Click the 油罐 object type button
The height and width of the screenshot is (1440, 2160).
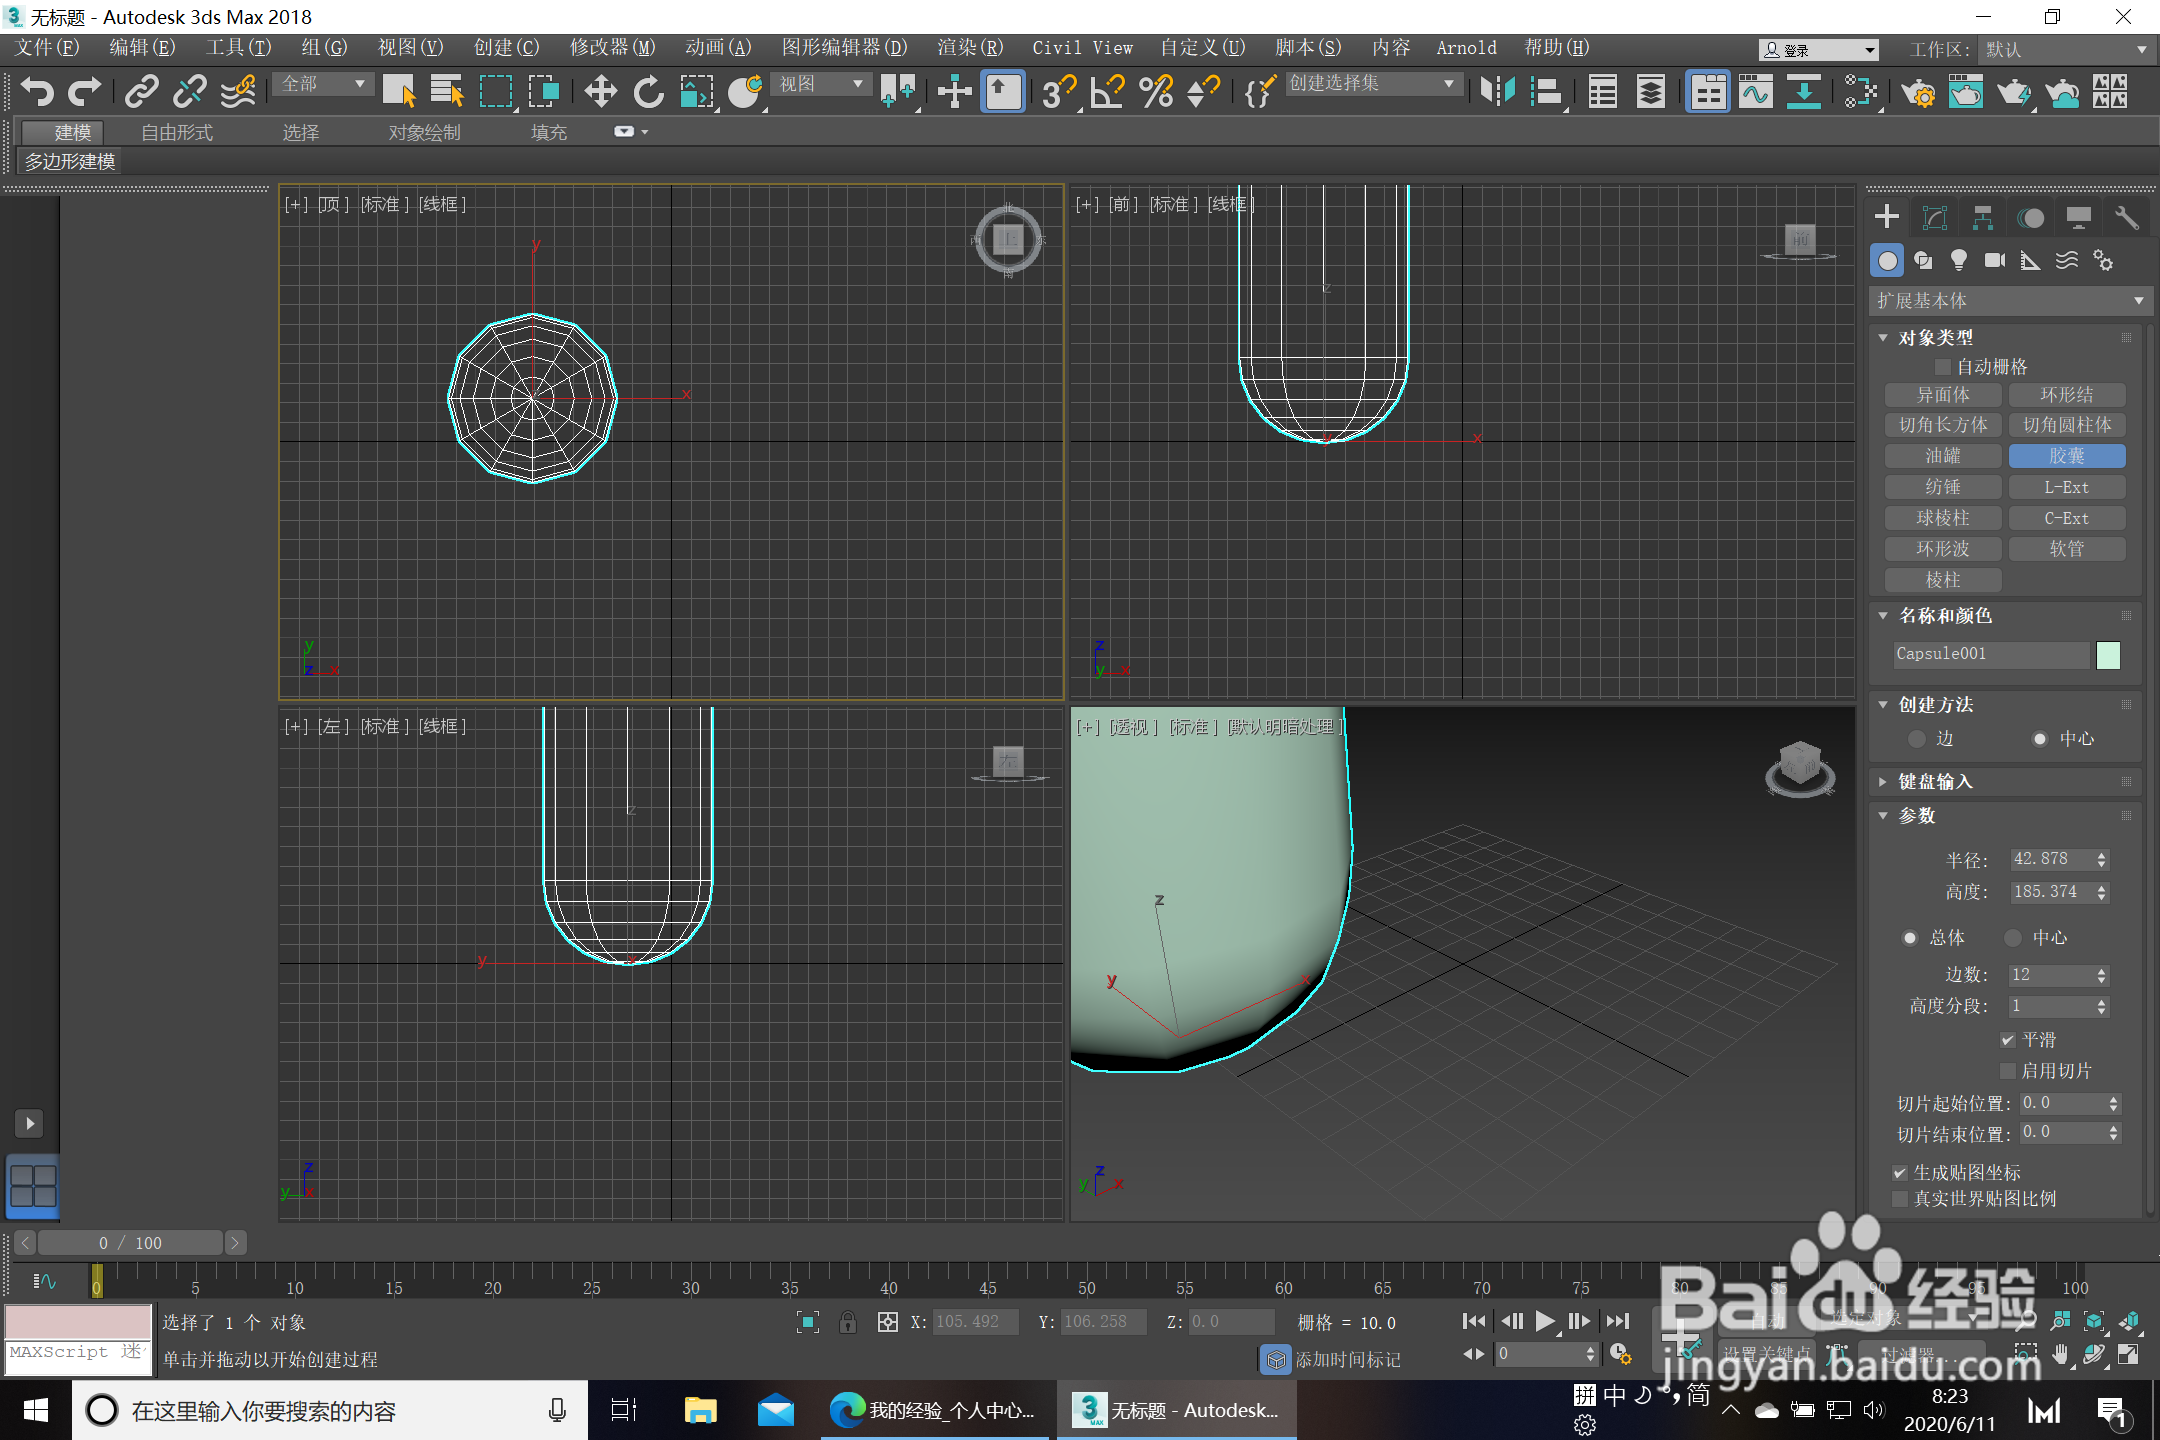(1942, 456)
